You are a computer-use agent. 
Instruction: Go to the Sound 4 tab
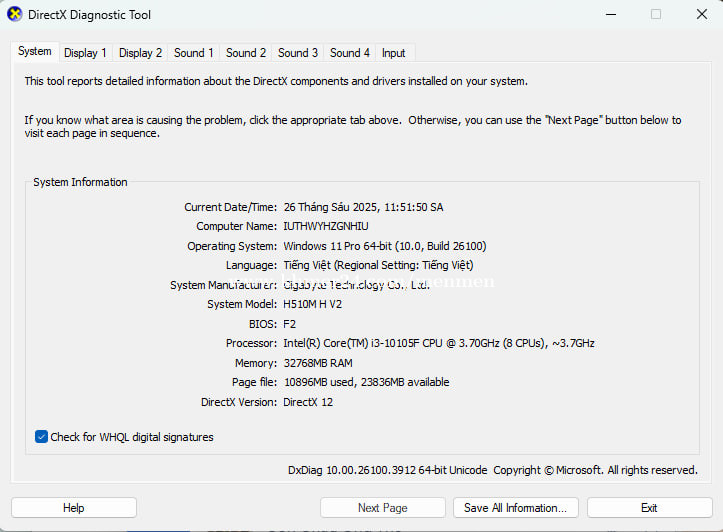pos(350,53)
